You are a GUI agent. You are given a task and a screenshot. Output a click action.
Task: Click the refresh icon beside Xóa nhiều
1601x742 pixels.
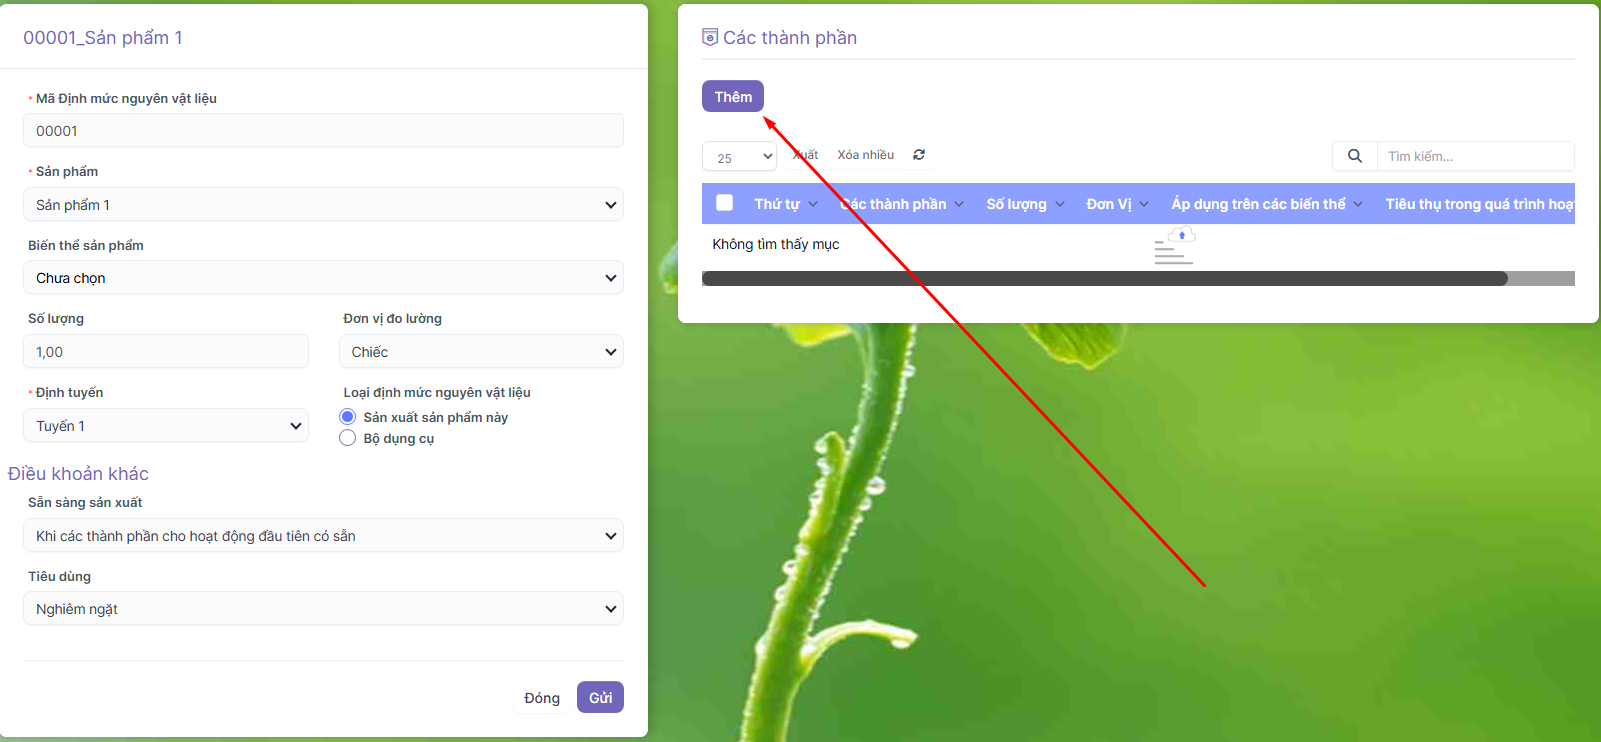click(919, 155)
